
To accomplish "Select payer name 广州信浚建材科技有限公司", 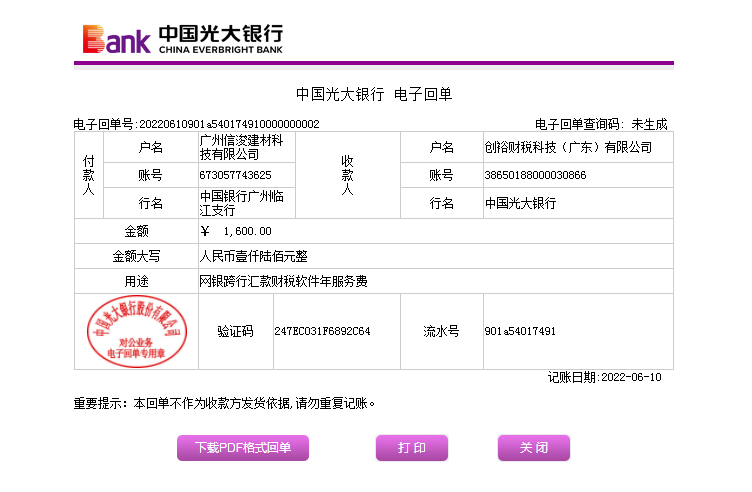I will coord(241,147).
